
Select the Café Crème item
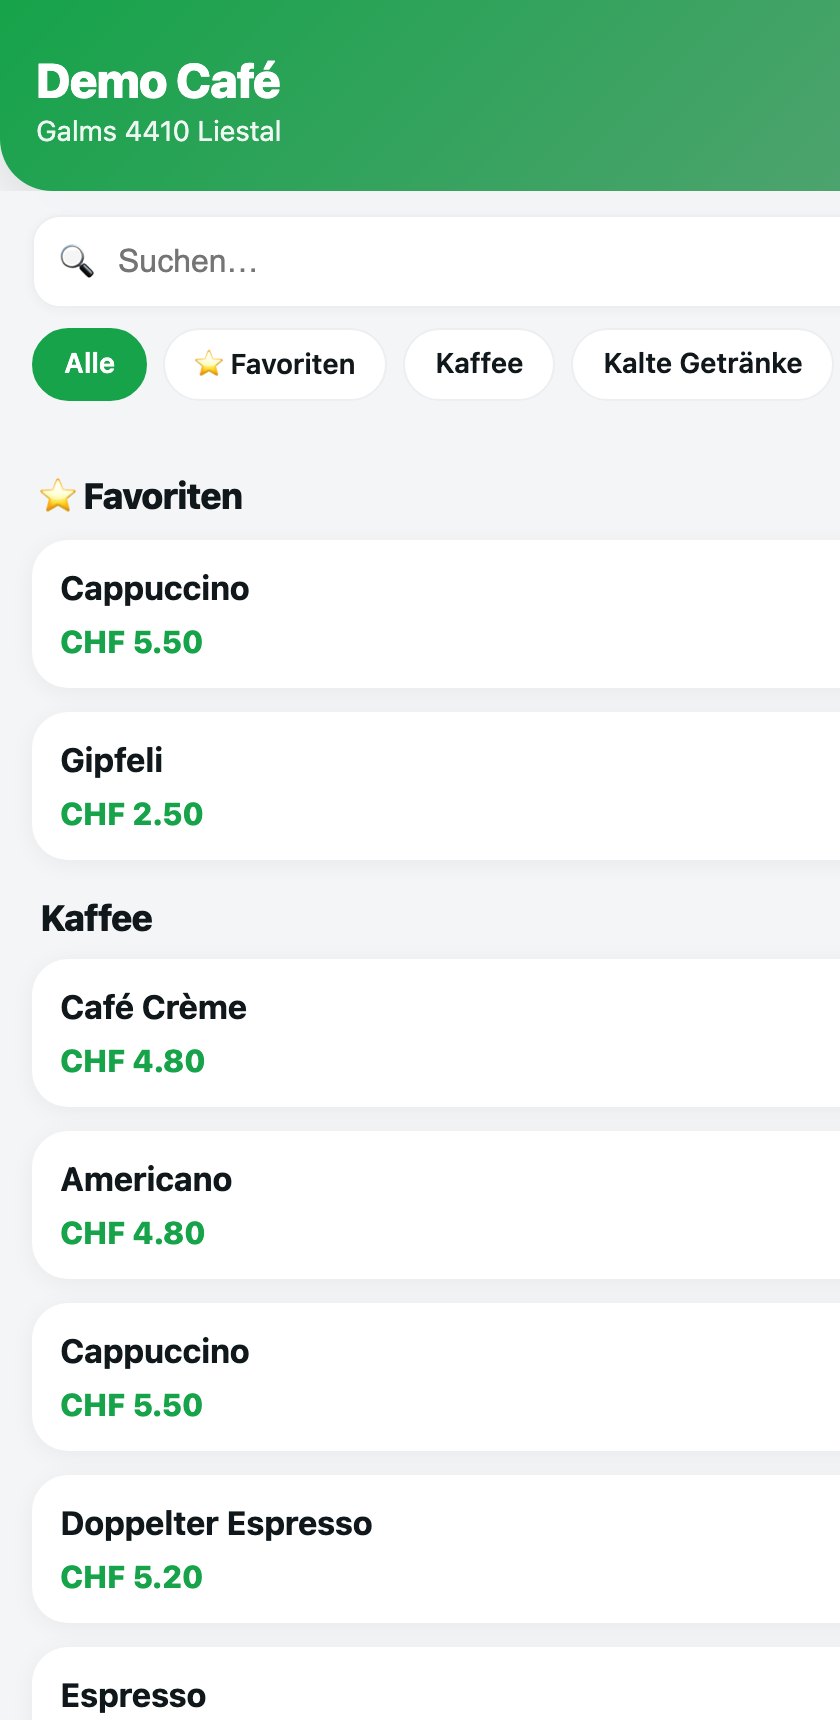point(436,1033)
